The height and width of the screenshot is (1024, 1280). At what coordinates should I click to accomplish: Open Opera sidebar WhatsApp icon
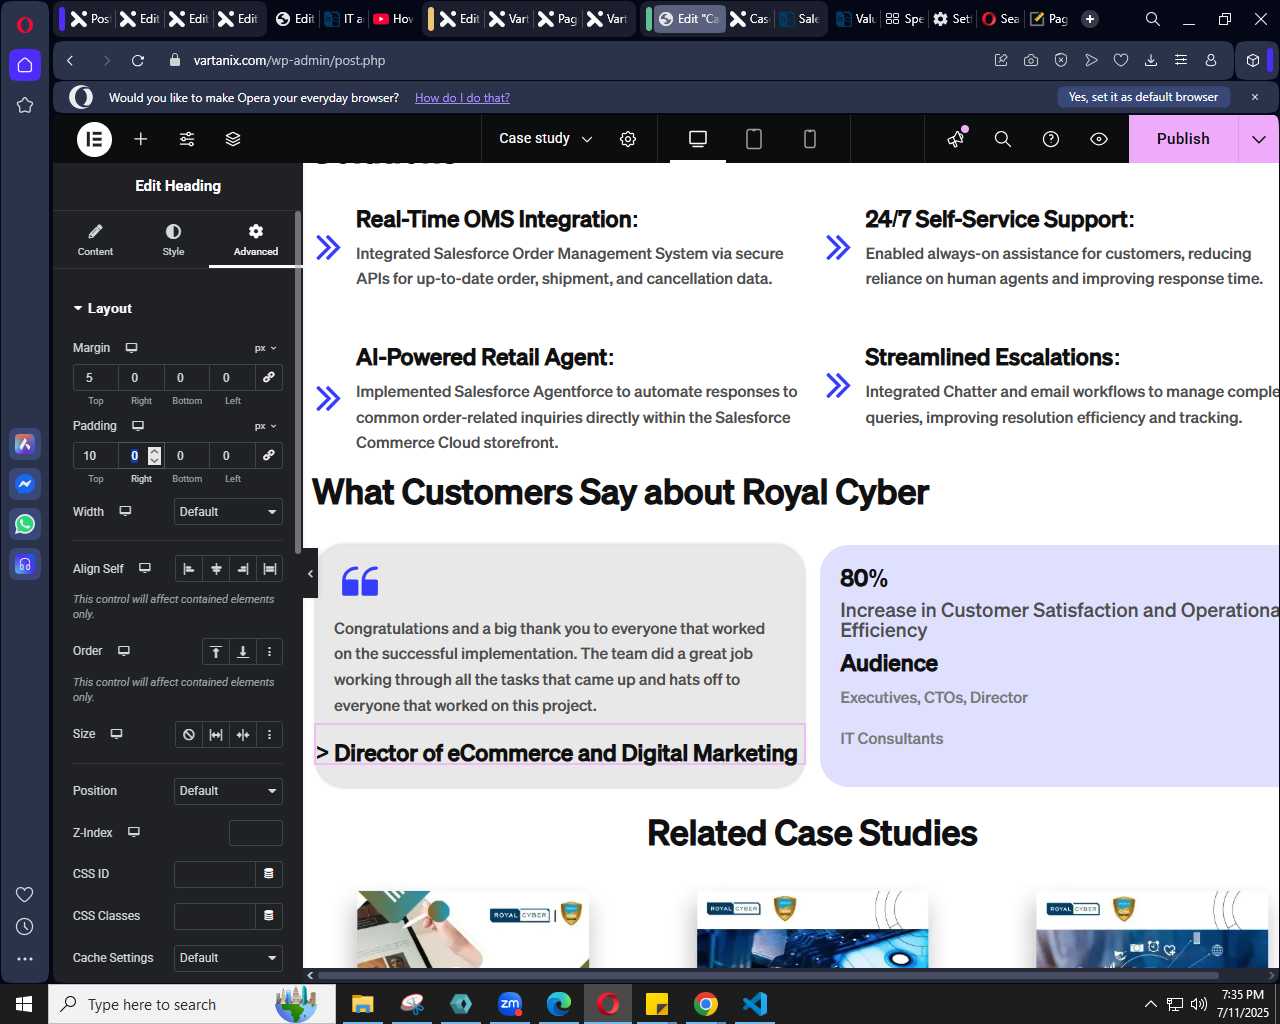tap(25, 524)
